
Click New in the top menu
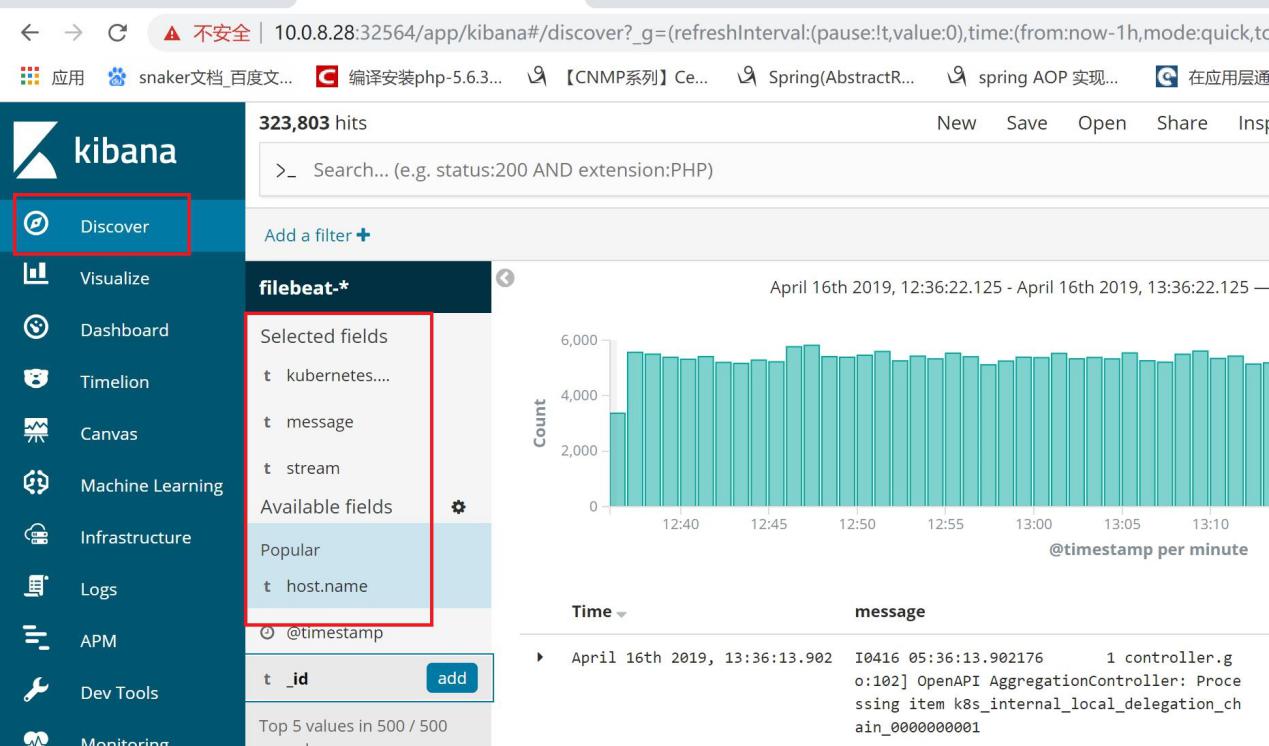coord(955,123)
